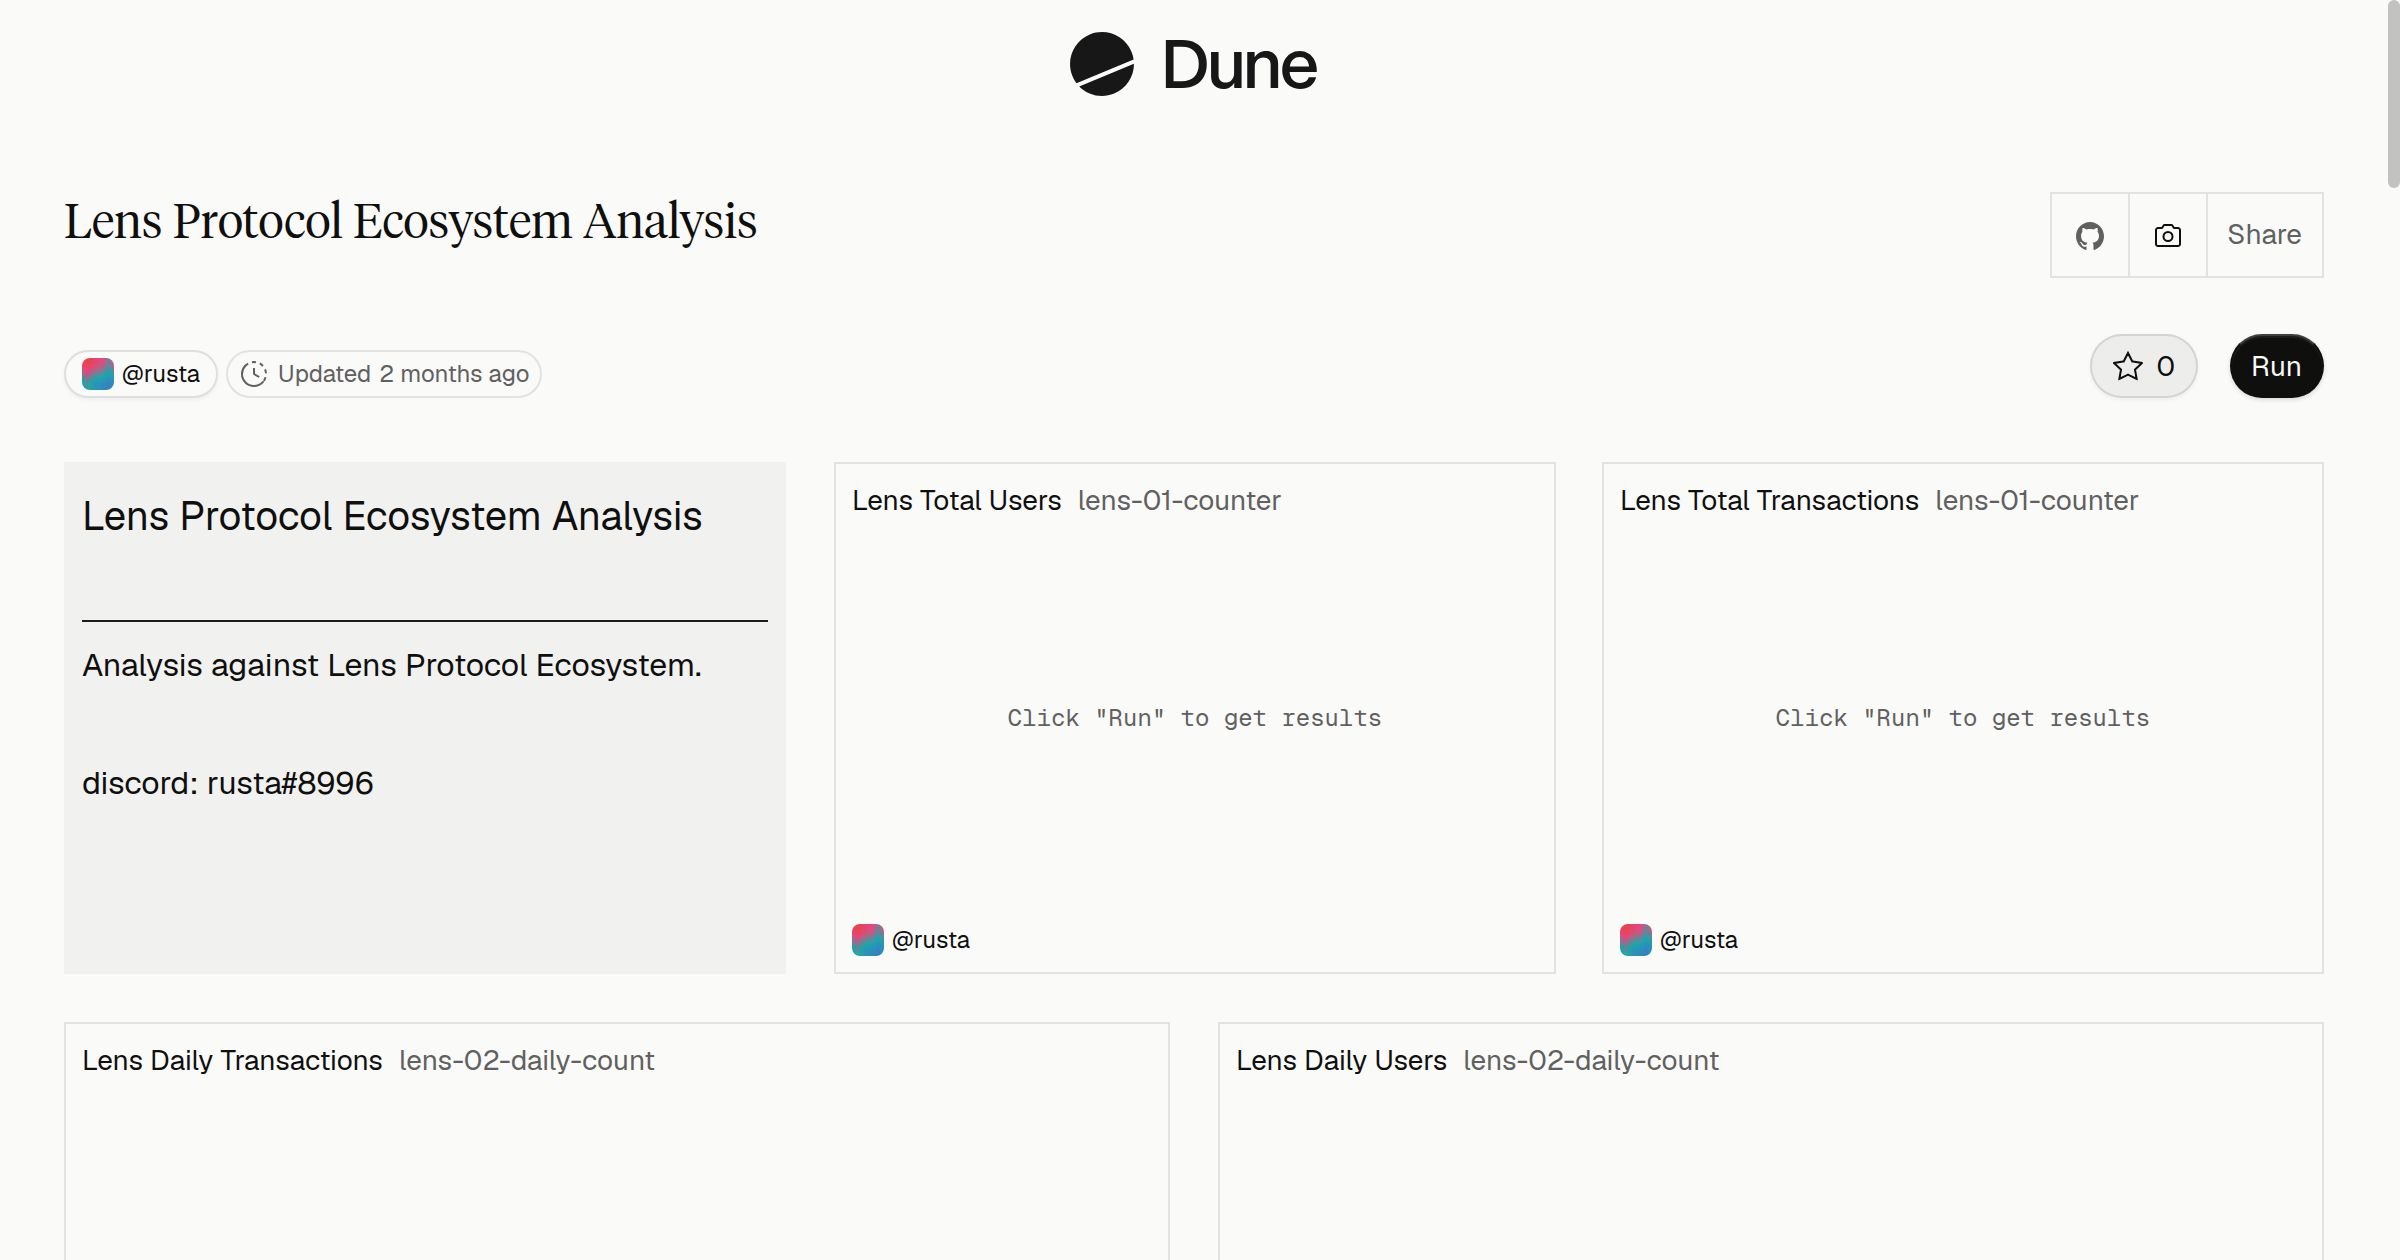
Task: Click the rusta avatar in the author chip
Action: click(x=98, y=374)
